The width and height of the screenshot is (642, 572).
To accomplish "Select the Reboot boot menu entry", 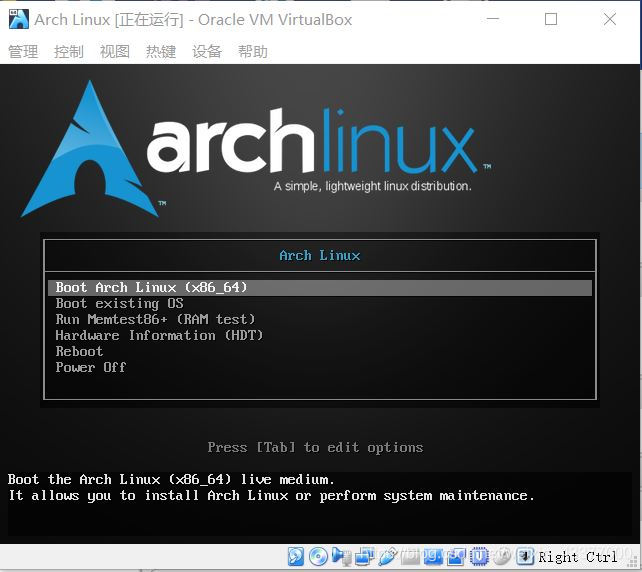I will pyautogui.click(x=320, y=351).
